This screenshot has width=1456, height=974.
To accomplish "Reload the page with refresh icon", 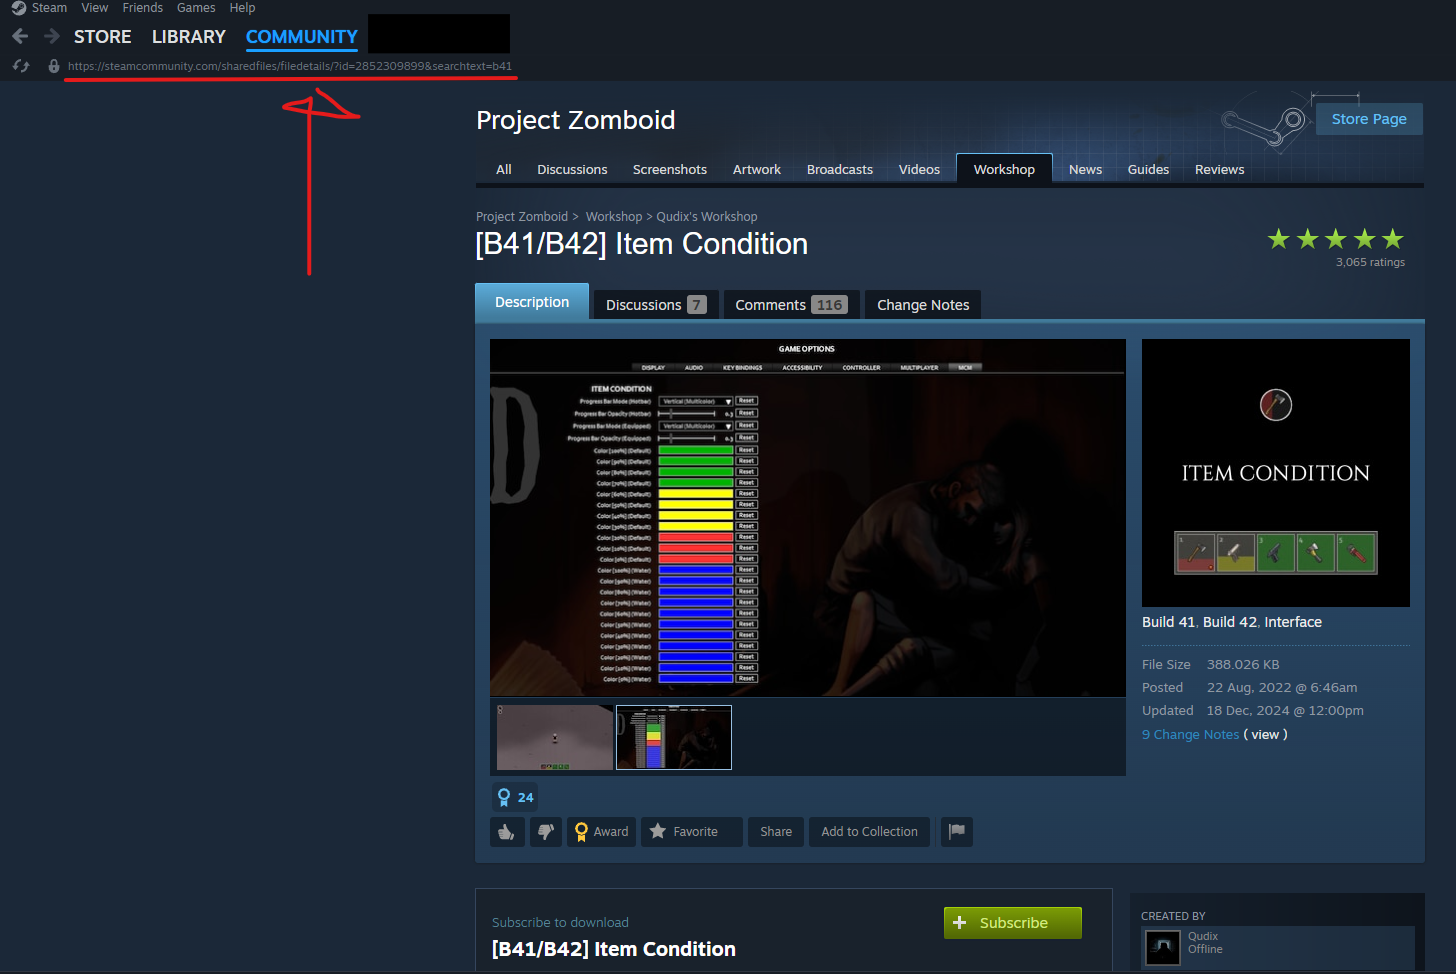I will pyautogui.click(x=21, y=66).
